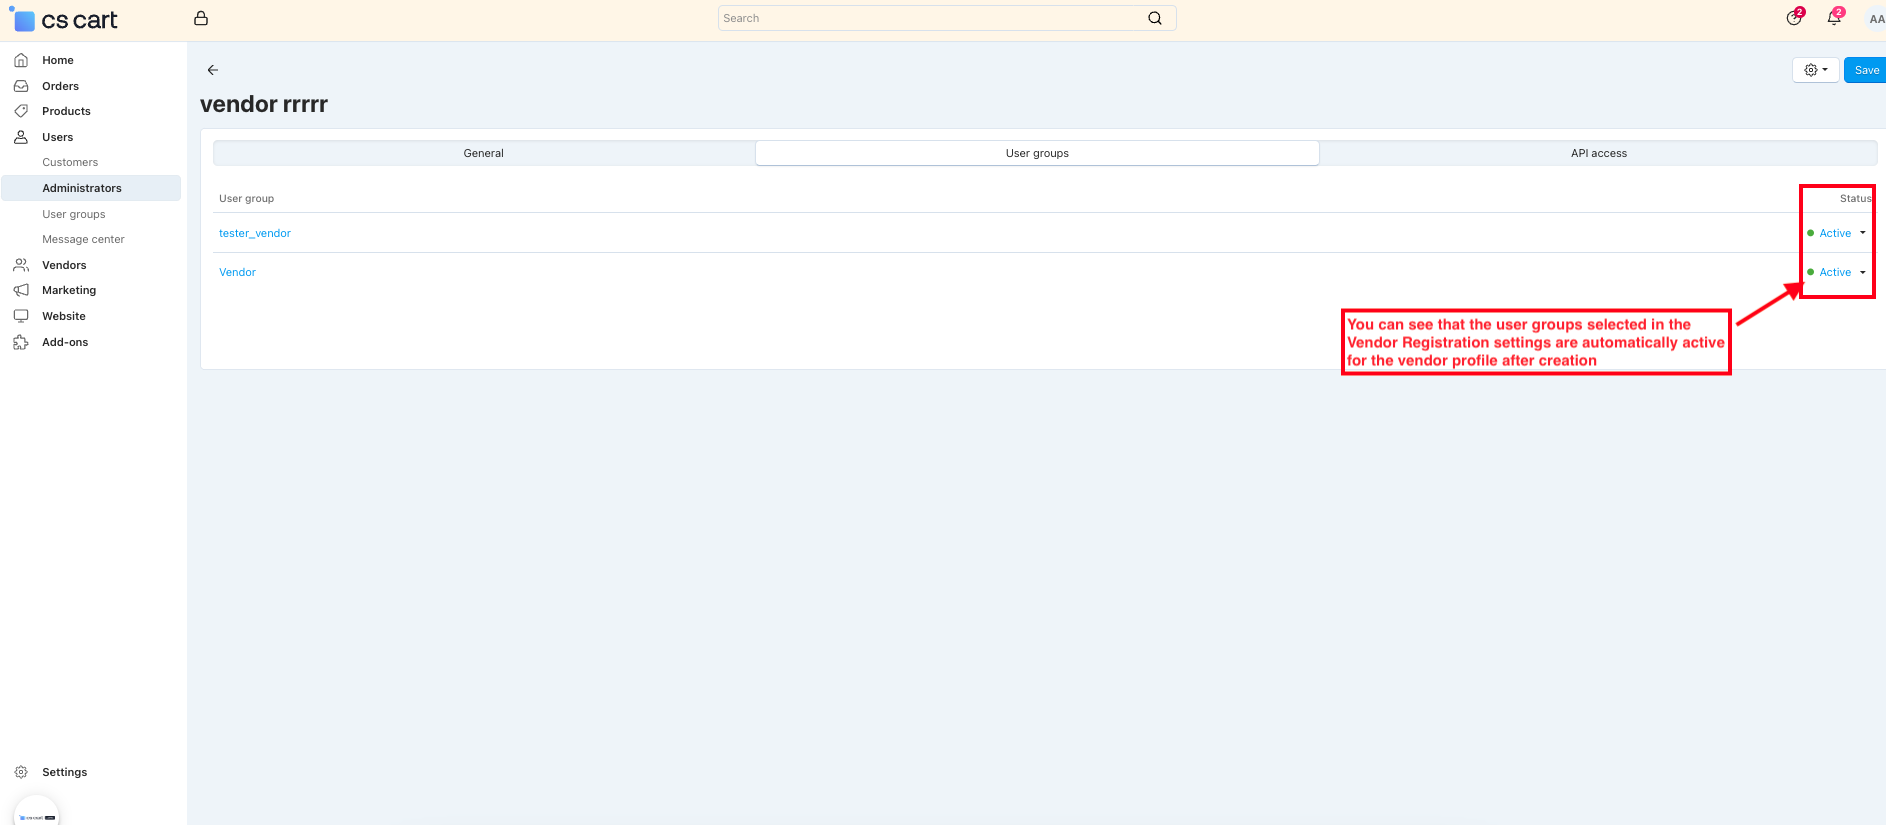Click the search magnifier icon
The image size is (1886, 825).
pos(1155,18)
